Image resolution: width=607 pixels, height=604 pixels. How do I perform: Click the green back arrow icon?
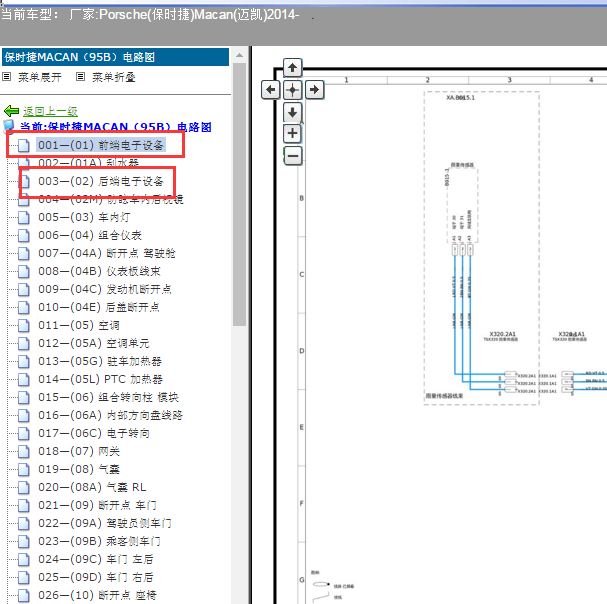[x=11, y=111]
